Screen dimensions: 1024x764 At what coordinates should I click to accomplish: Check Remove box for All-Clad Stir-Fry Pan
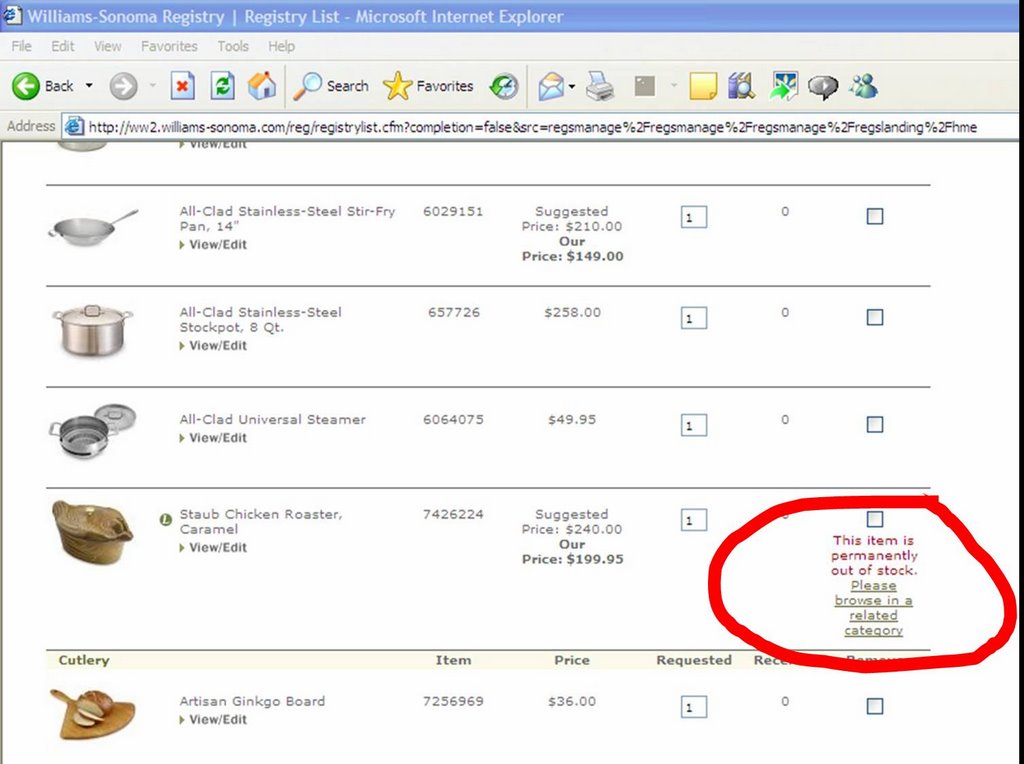click(x=874, y=216)
